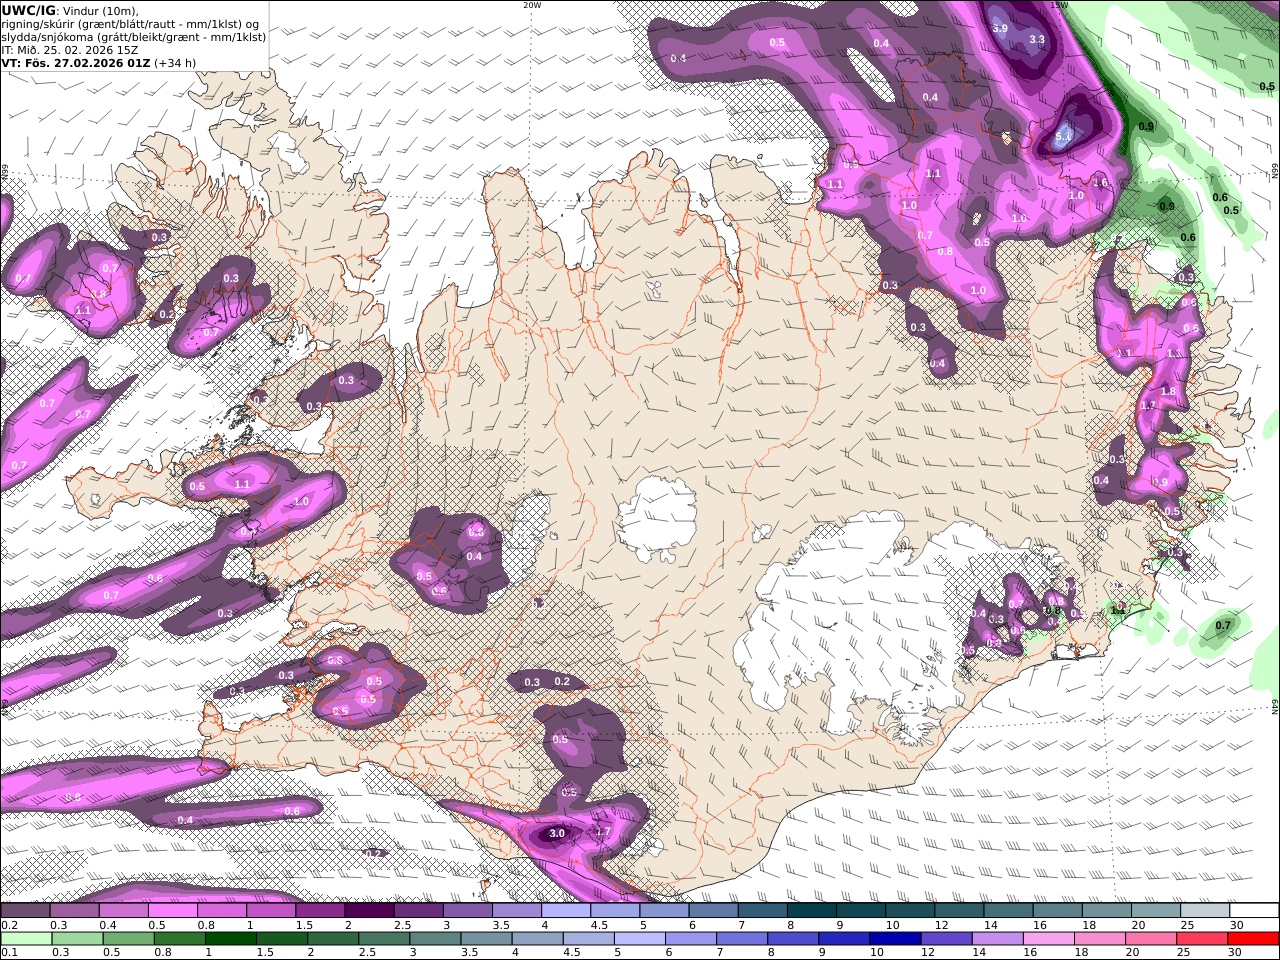Click the 'rigning/skúrir' description line
Viewport: 1280px width, 960px height.
[x=132, y=24]
